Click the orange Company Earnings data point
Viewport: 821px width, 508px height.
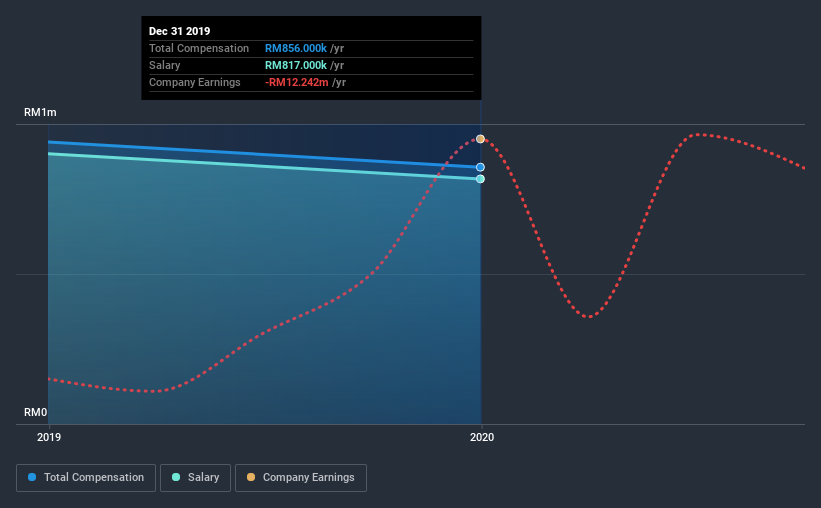tap(480, 139)
